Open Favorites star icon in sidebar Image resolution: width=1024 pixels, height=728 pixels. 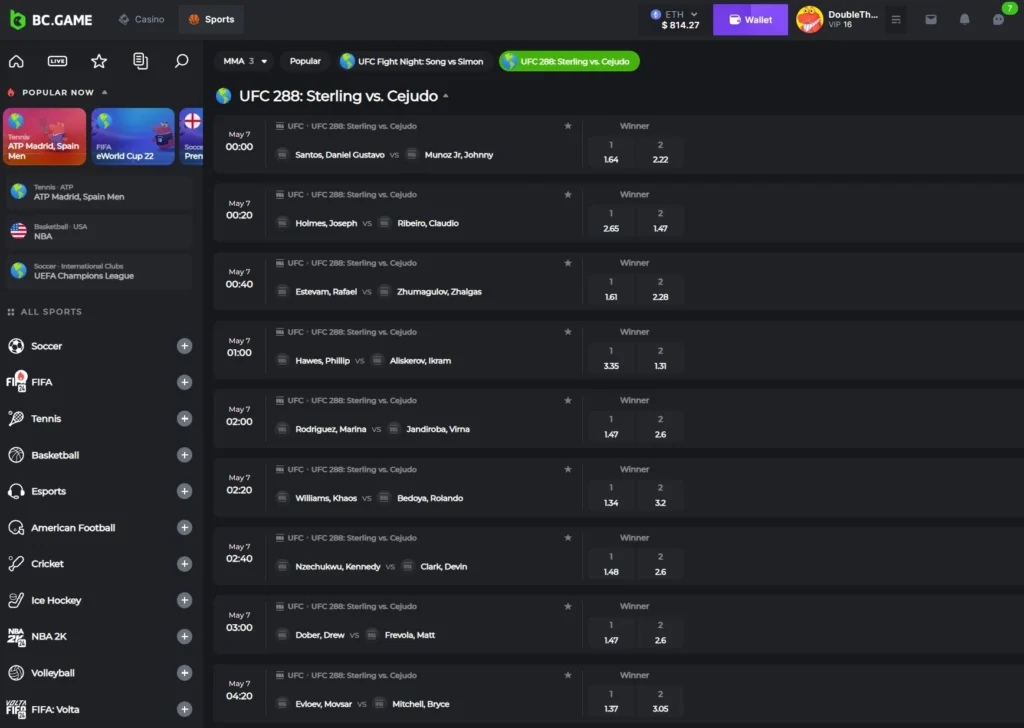pyautogui.click(x=99, y=61)
